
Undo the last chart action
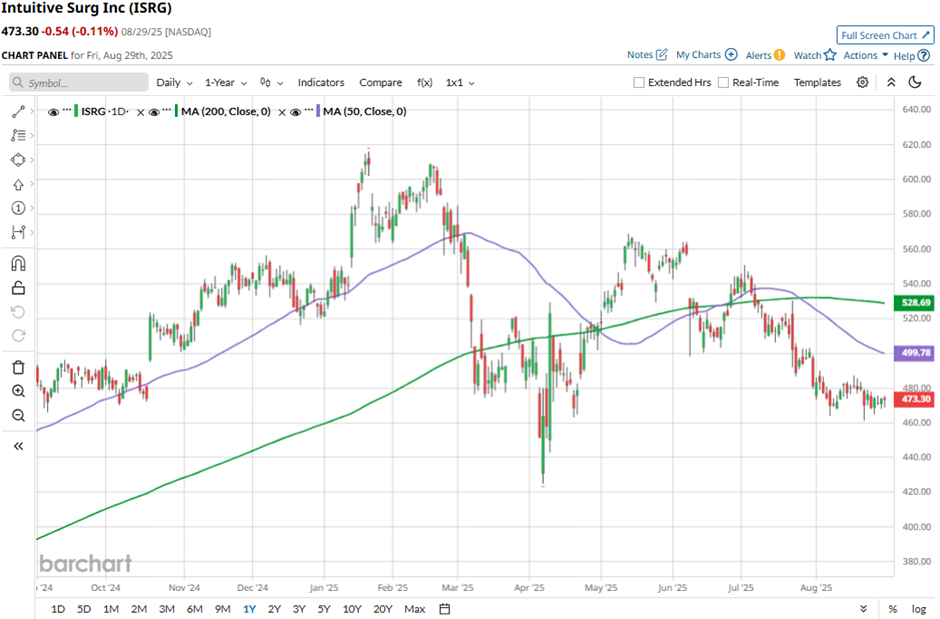tap(18, 312)
